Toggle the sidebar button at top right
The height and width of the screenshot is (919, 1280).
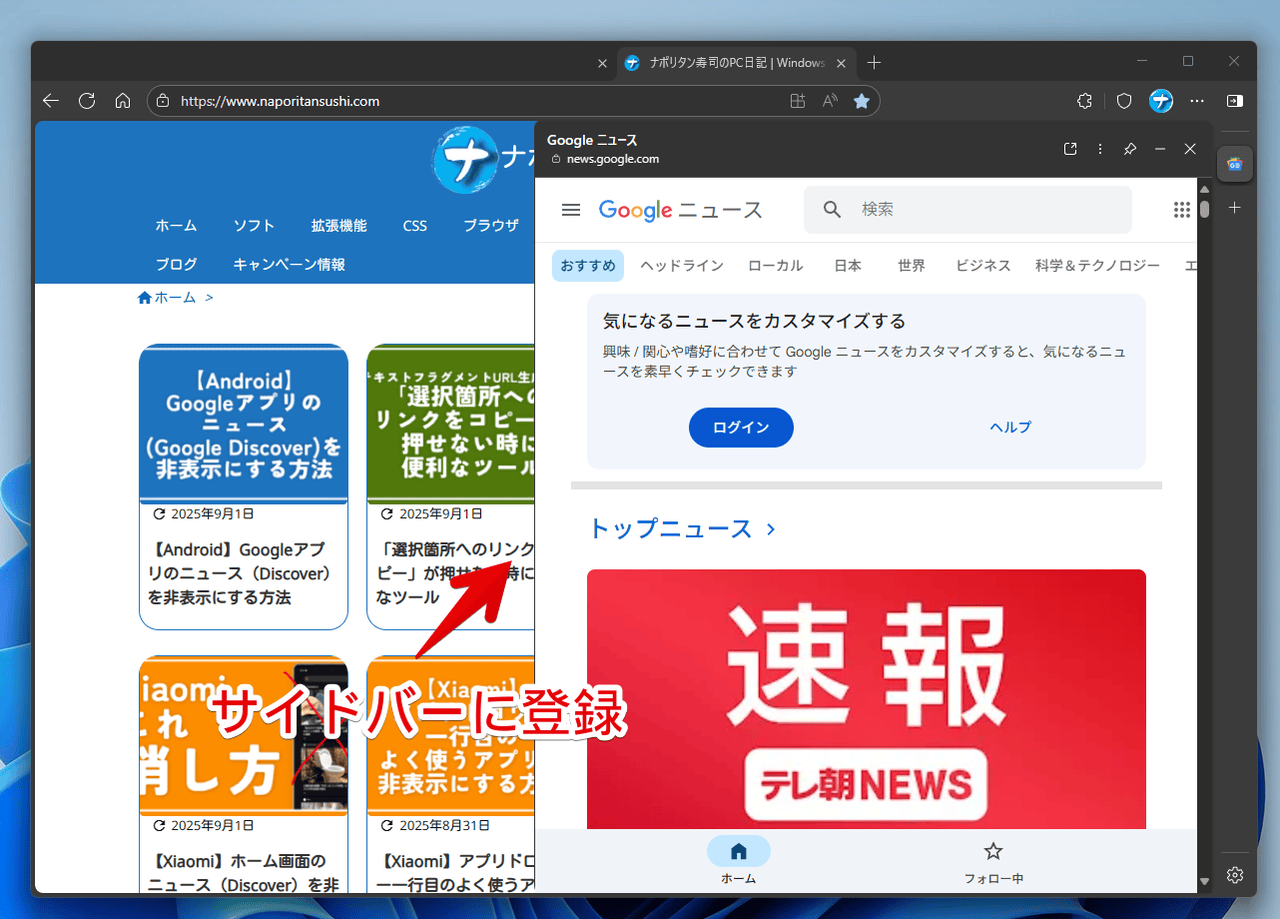1235,101
